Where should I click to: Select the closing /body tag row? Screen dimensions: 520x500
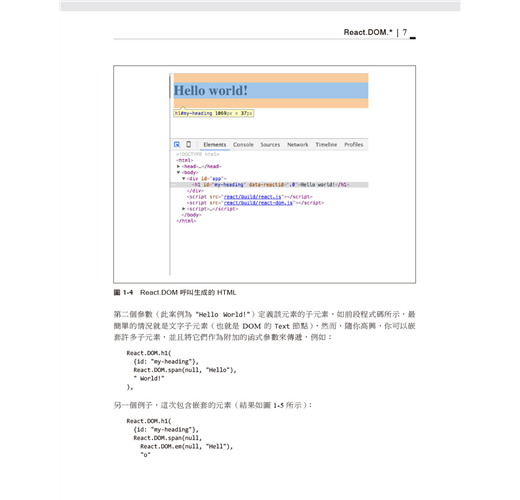(191, 215)
